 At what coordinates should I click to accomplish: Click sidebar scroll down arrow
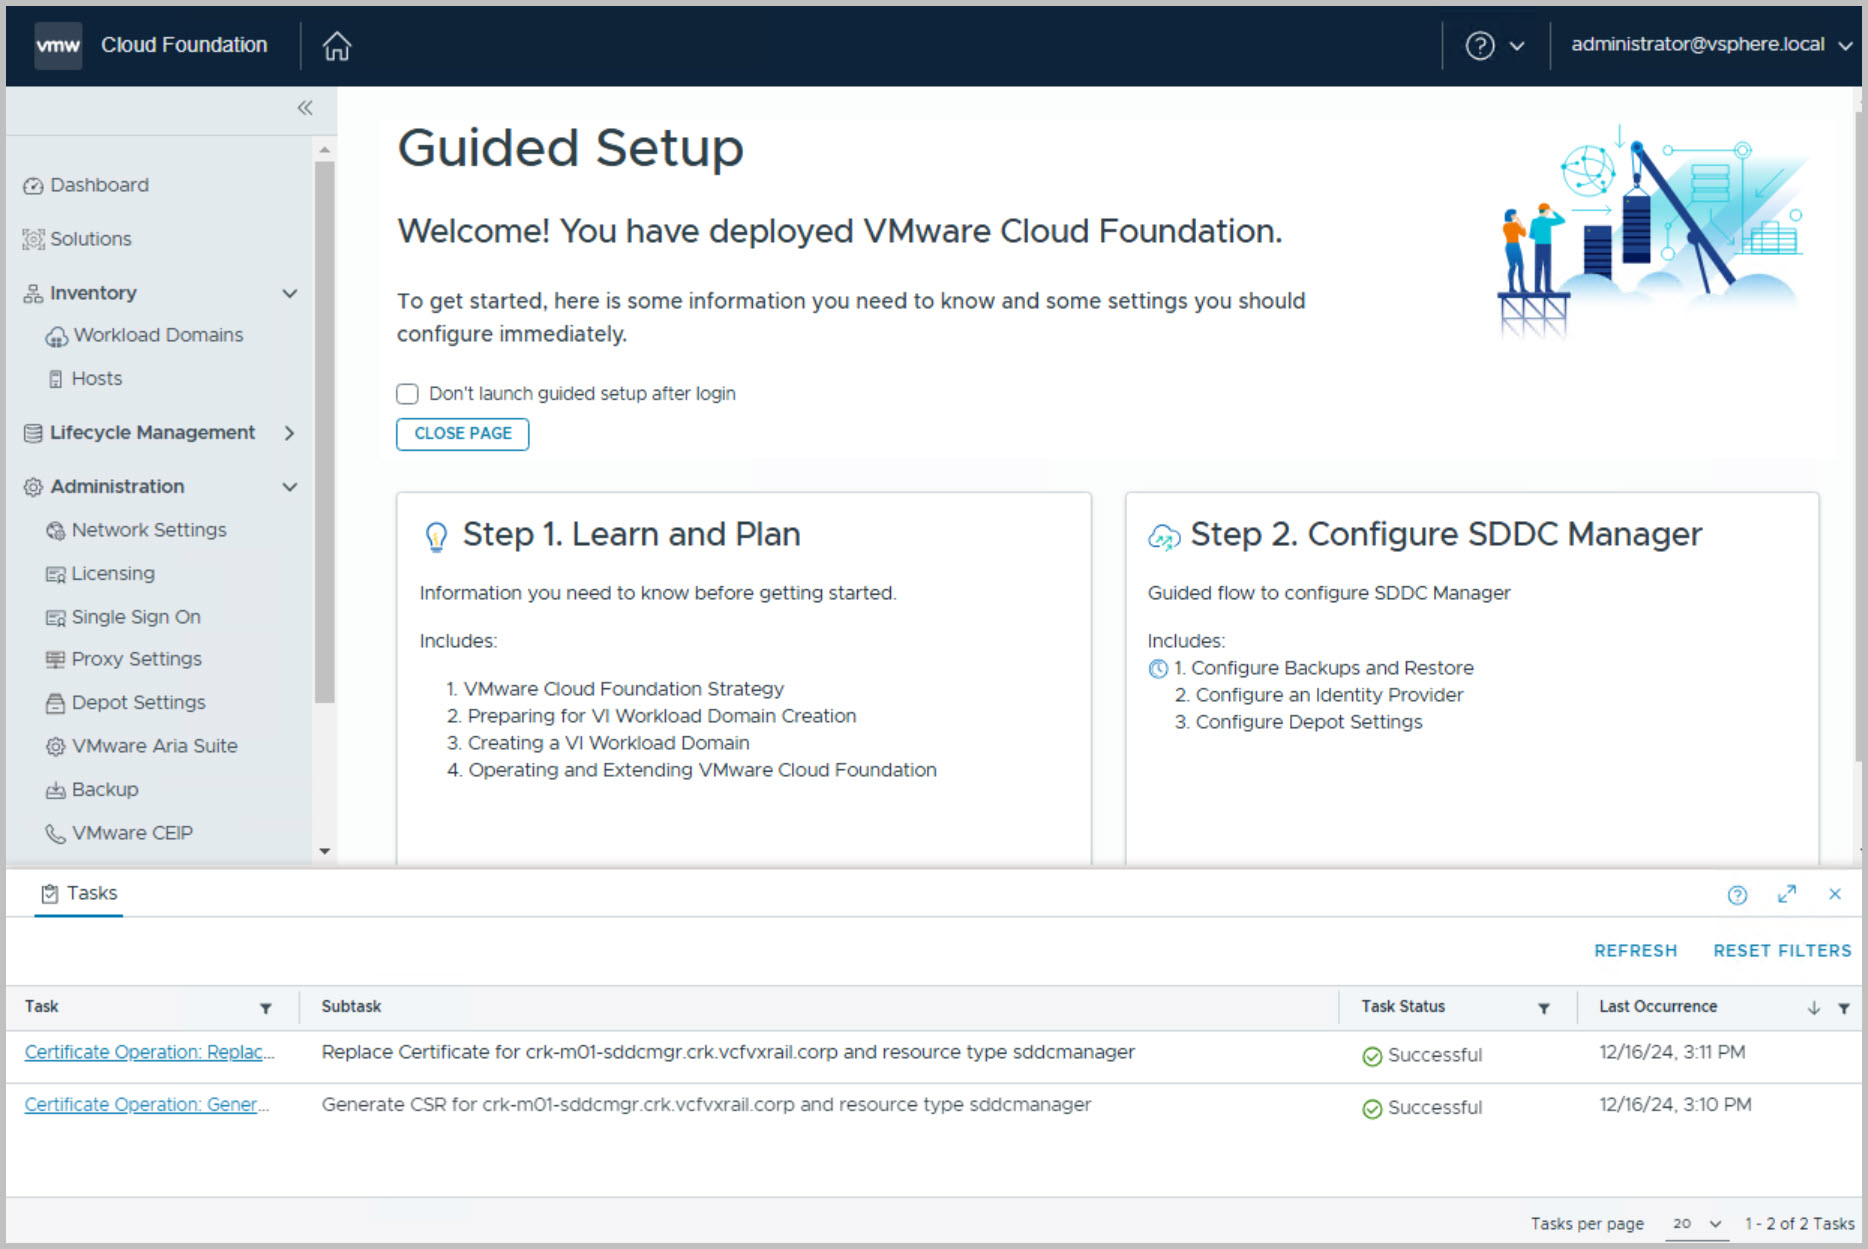click(x=324, y=852)
